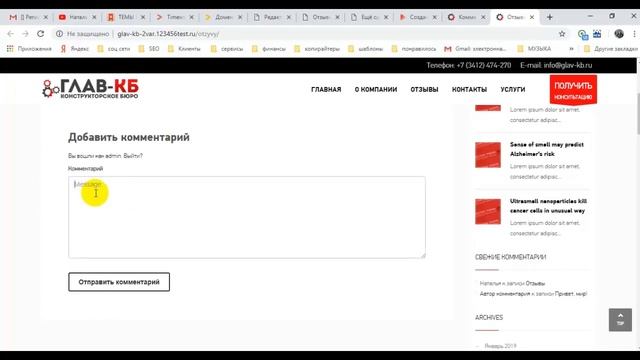Click the red ПОЛУЧИТЬ консультацию button
The height and width of the screenshot is (360, 640).
[573, 90]
